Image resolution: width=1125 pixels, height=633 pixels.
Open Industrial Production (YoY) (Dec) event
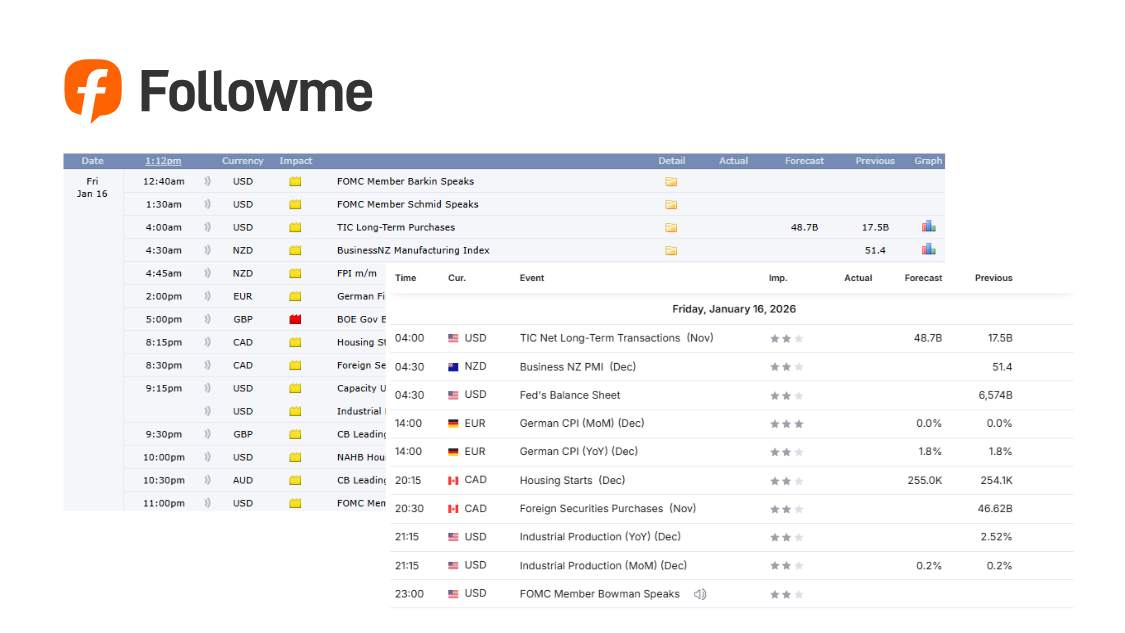(600, 537)
